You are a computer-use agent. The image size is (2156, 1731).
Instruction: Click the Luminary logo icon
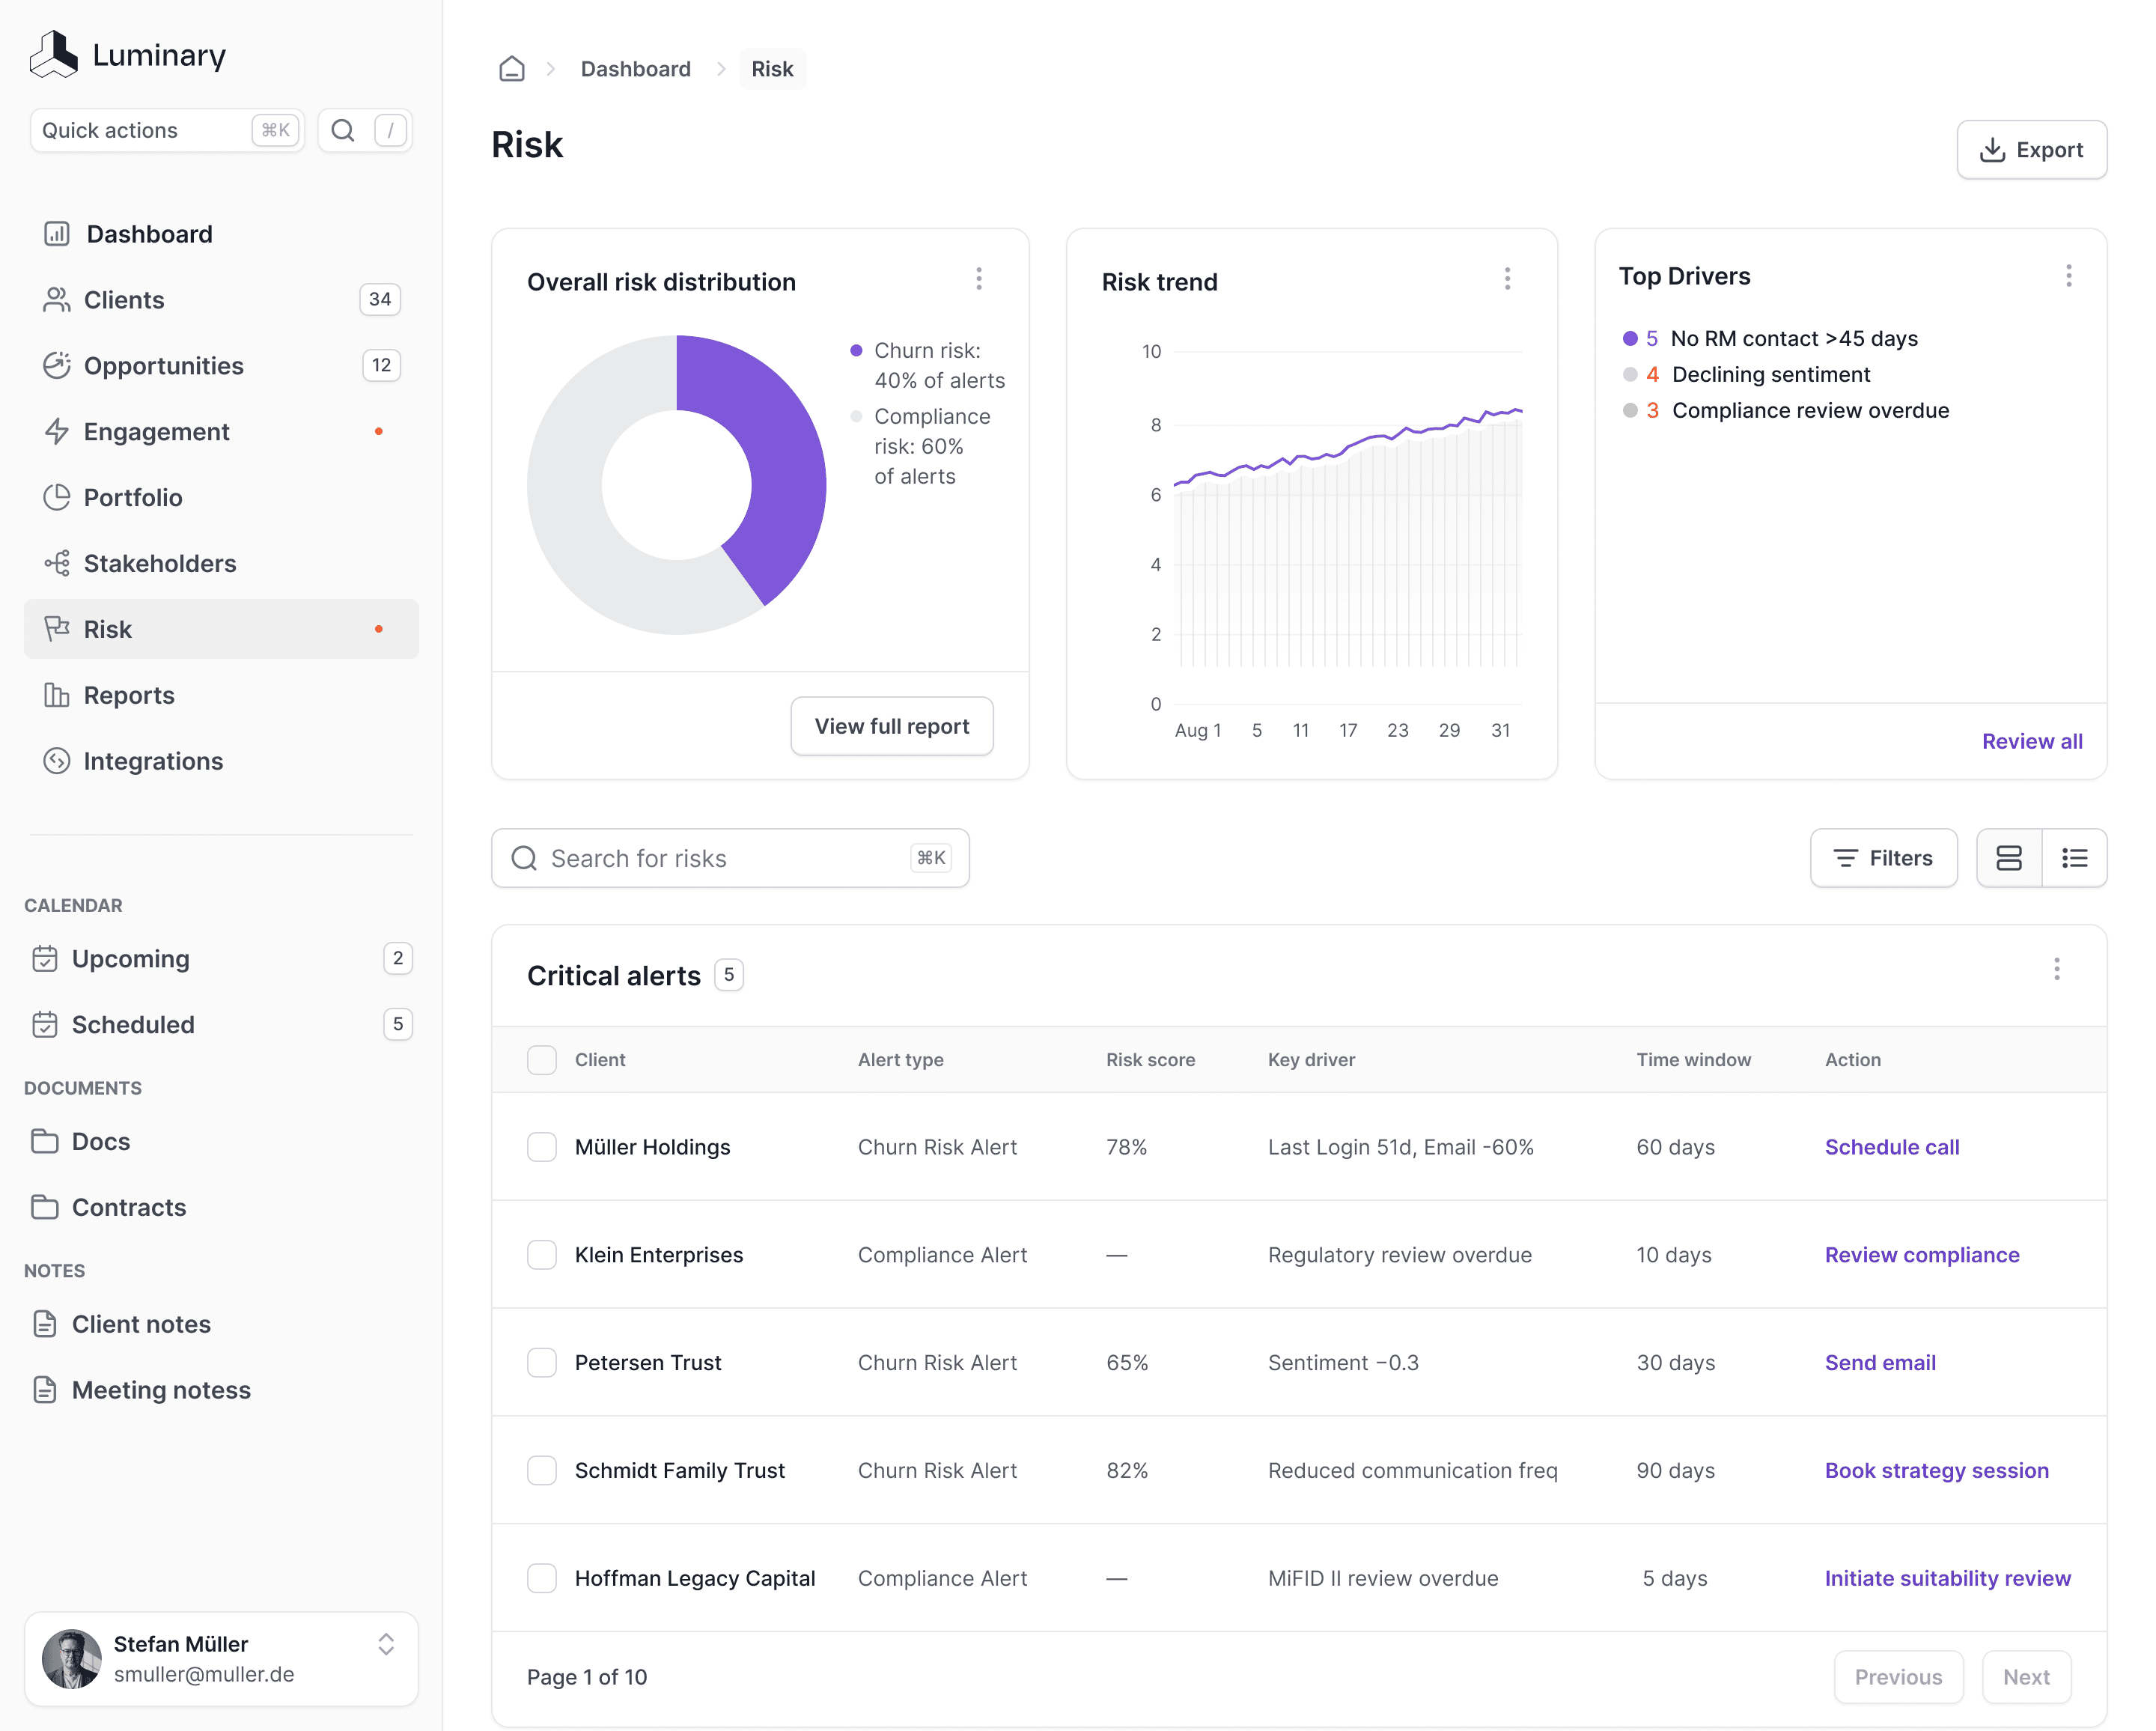tap(54, 54)
